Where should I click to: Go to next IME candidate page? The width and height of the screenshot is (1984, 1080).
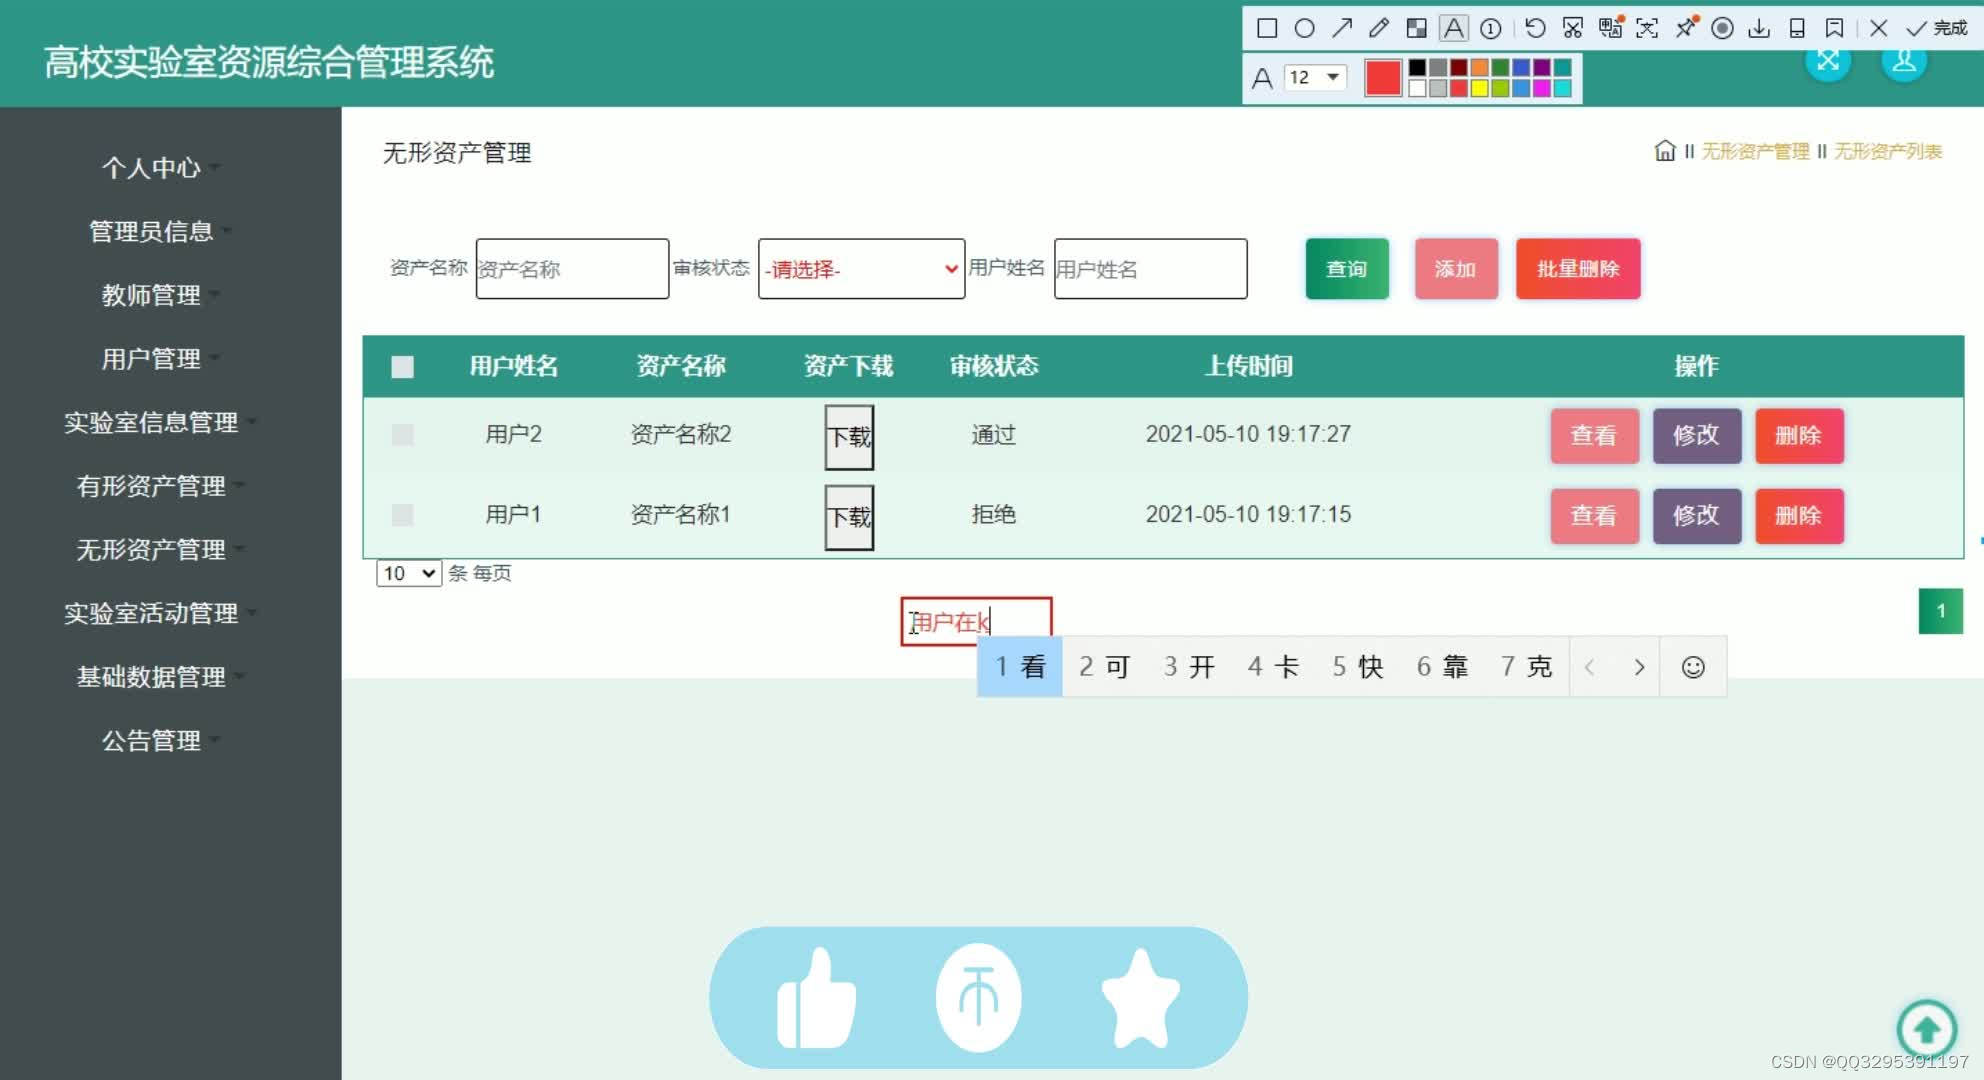coord(1639,667)
